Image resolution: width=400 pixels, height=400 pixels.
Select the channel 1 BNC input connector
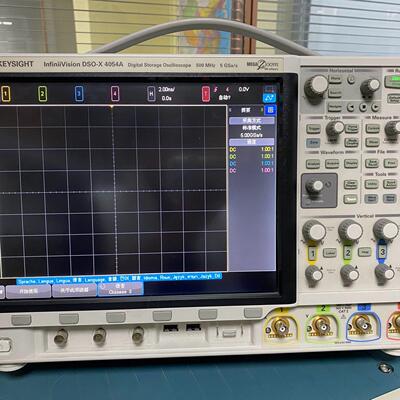point(280,327)
